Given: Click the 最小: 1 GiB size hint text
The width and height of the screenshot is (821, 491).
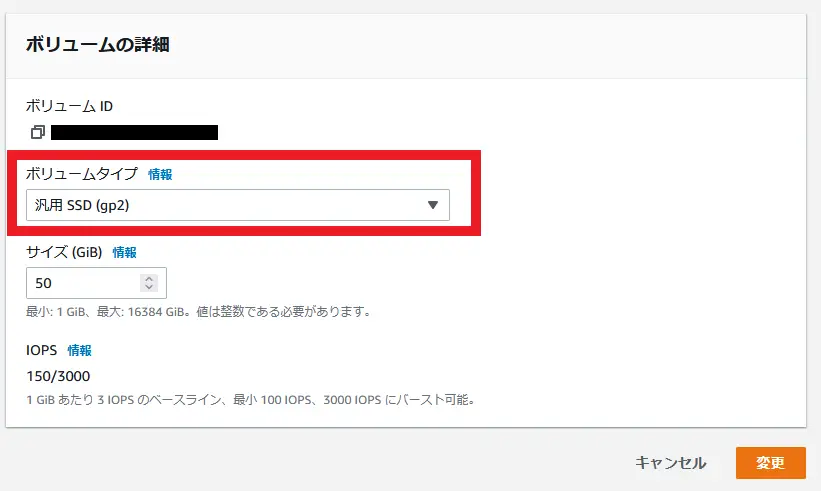Looking at the screenshot, I should click(199, 311).
